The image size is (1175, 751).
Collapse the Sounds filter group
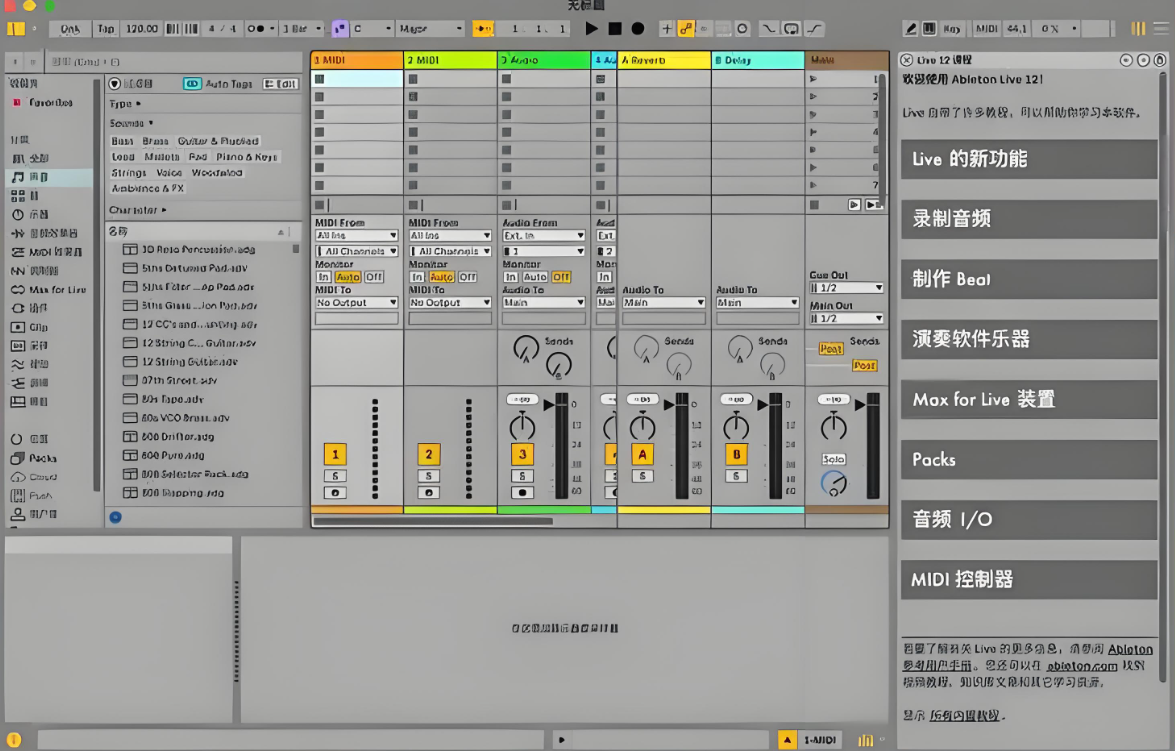tap(131, 124)
